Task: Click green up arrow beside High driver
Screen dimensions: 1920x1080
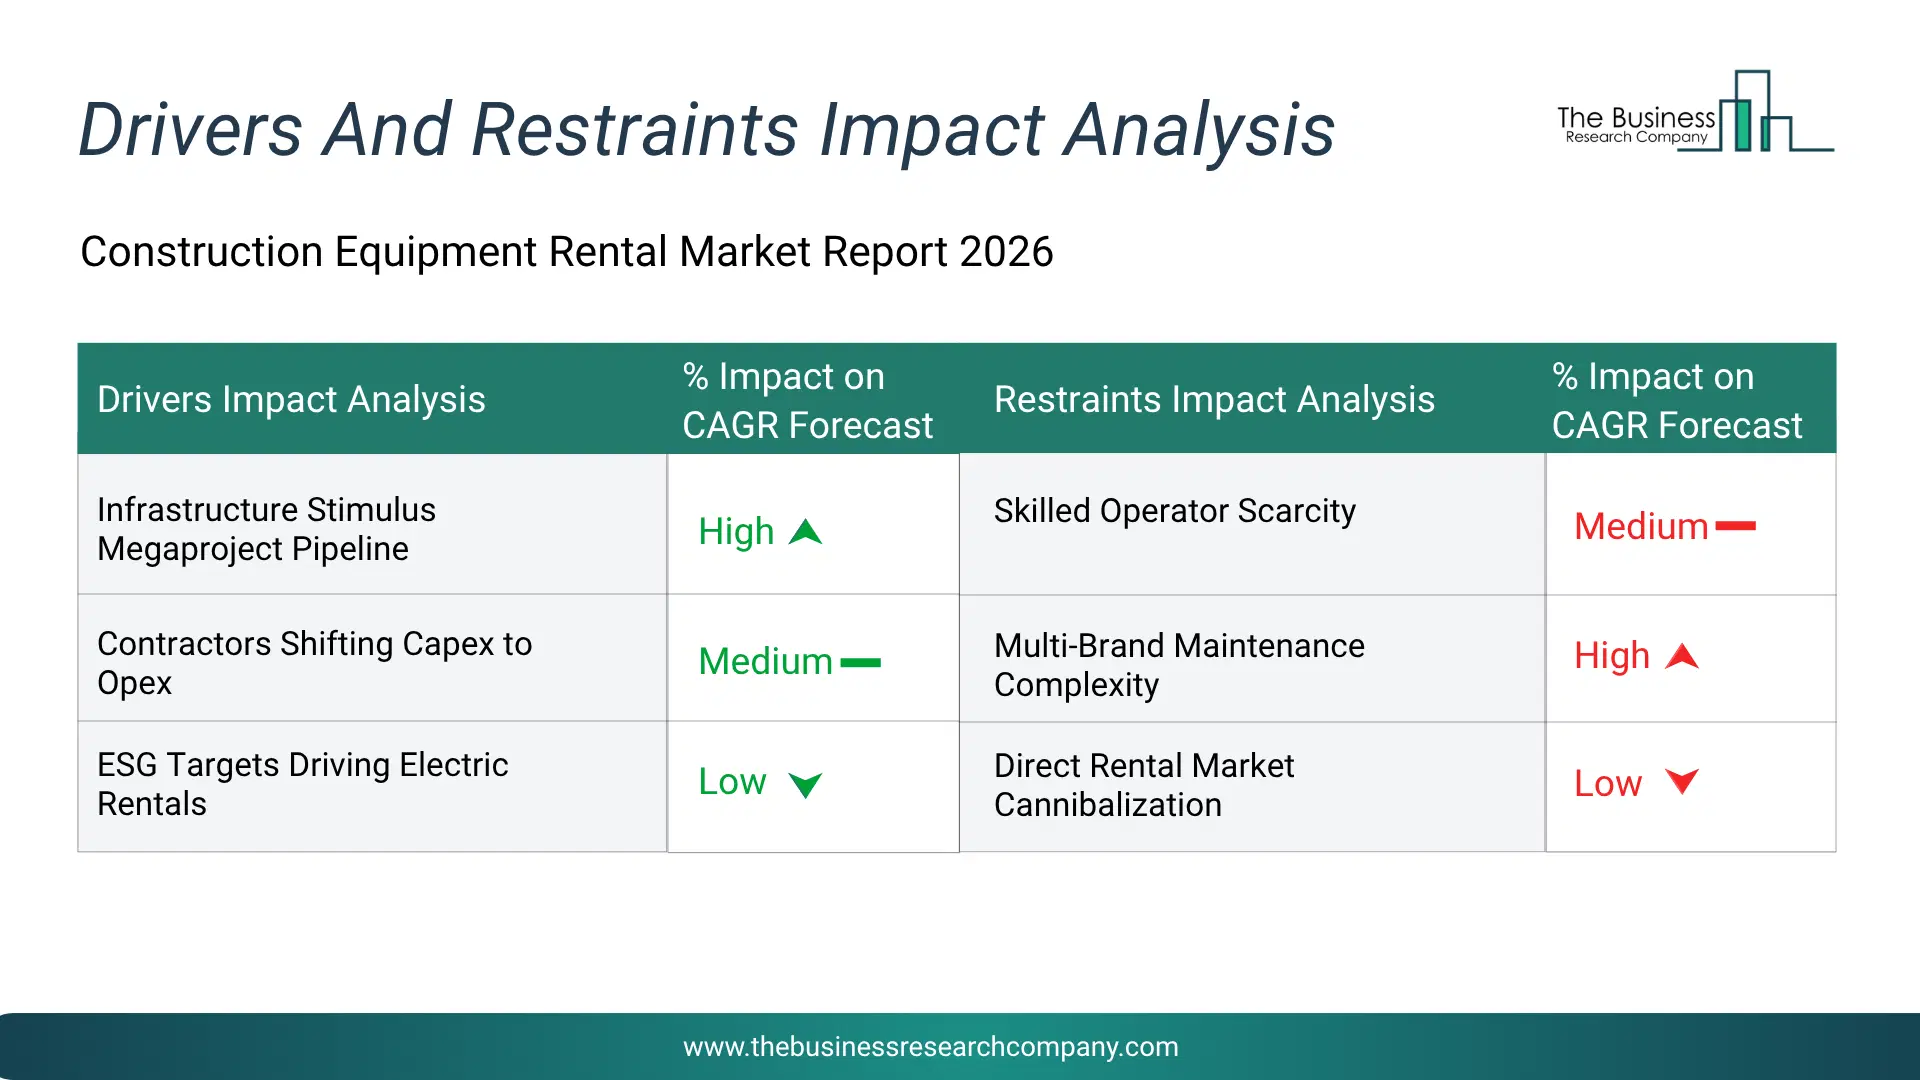Action: 805,532
